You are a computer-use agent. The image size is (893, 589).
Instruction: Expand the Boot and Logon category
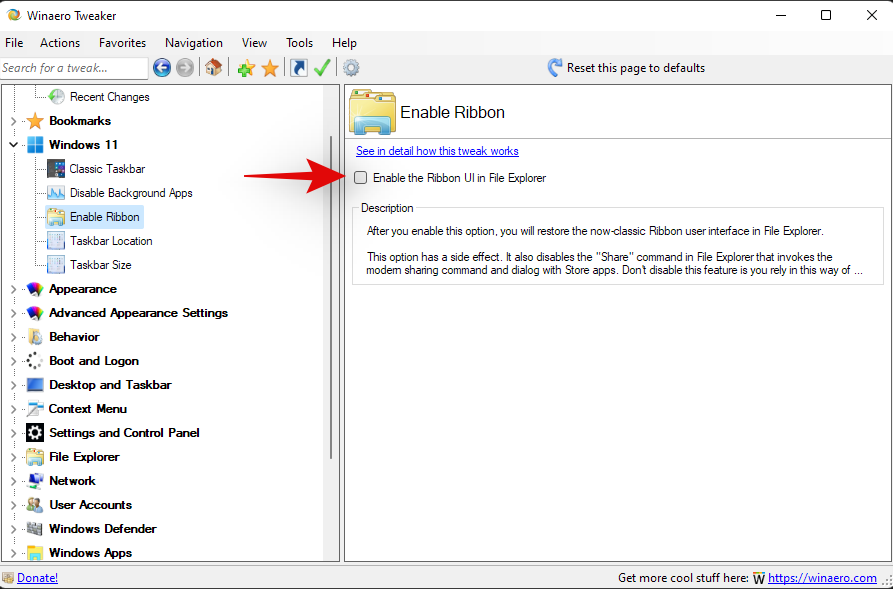coord(13,361)
